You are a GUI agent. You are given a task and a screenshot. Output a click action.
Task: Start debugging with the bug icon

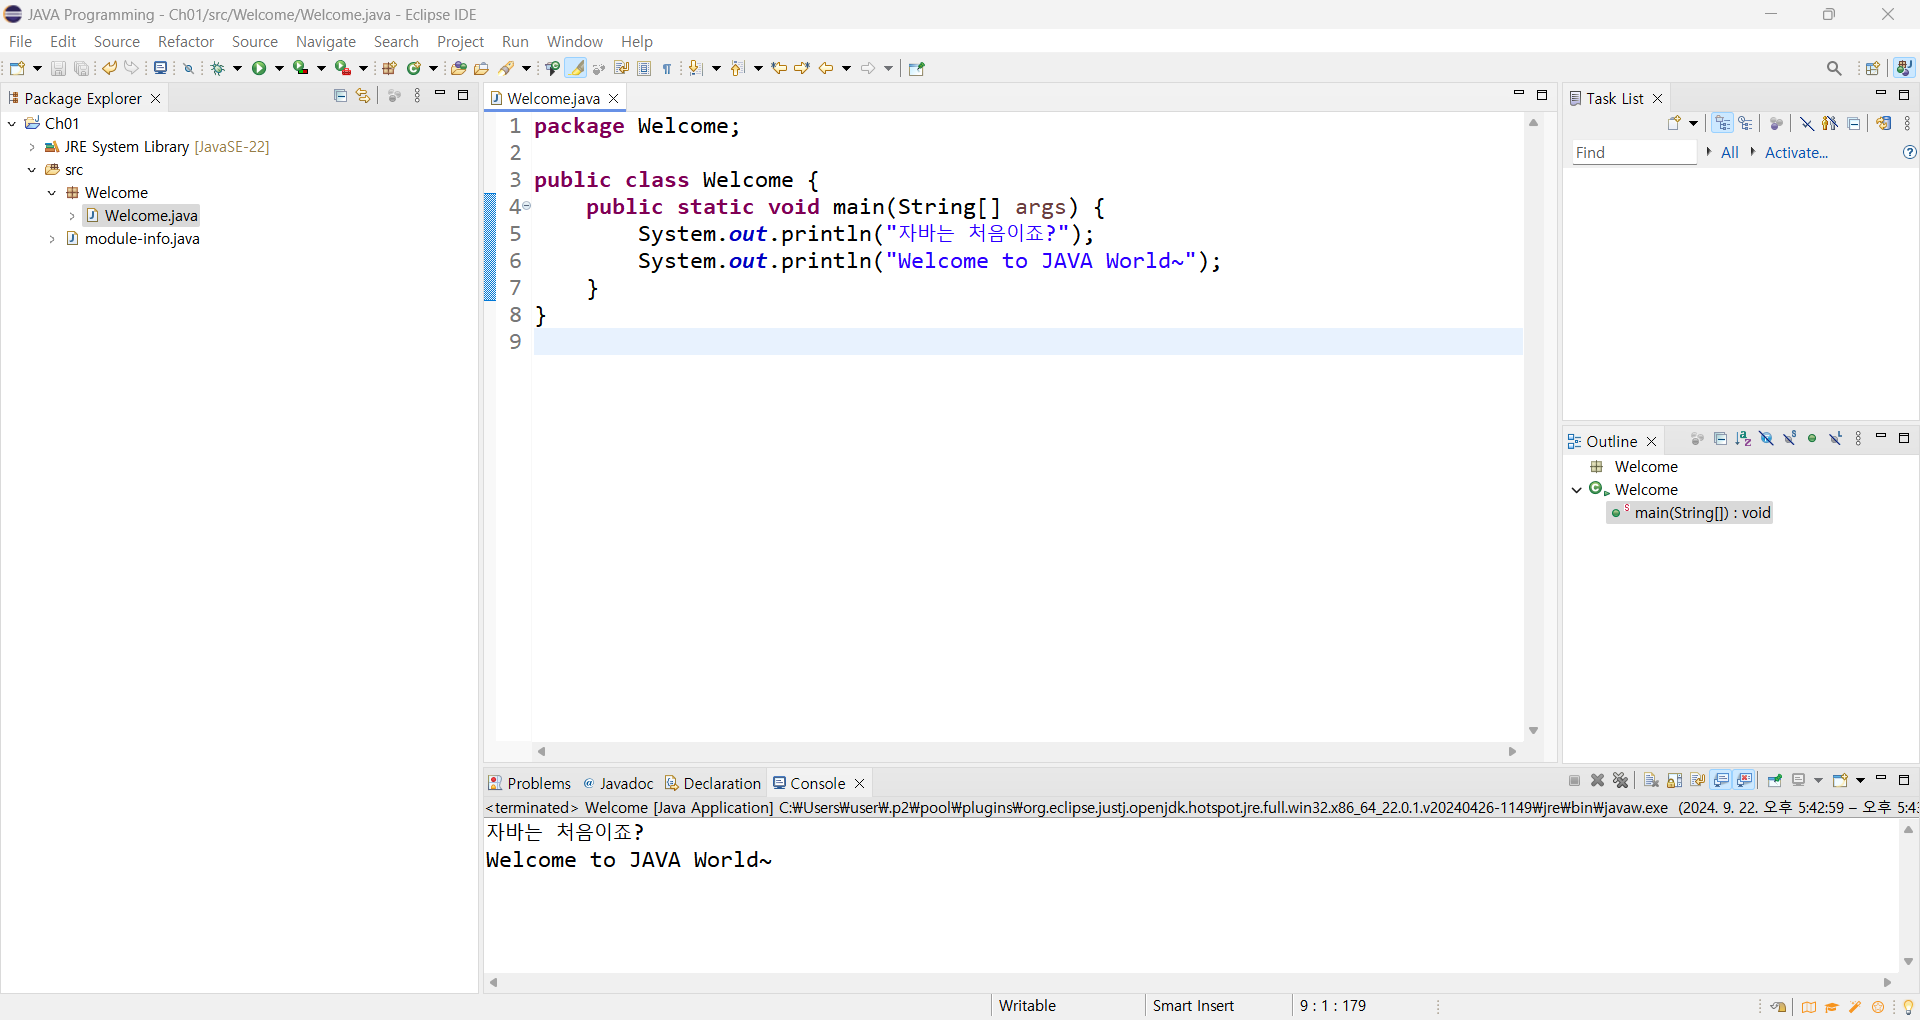point(217,68)
